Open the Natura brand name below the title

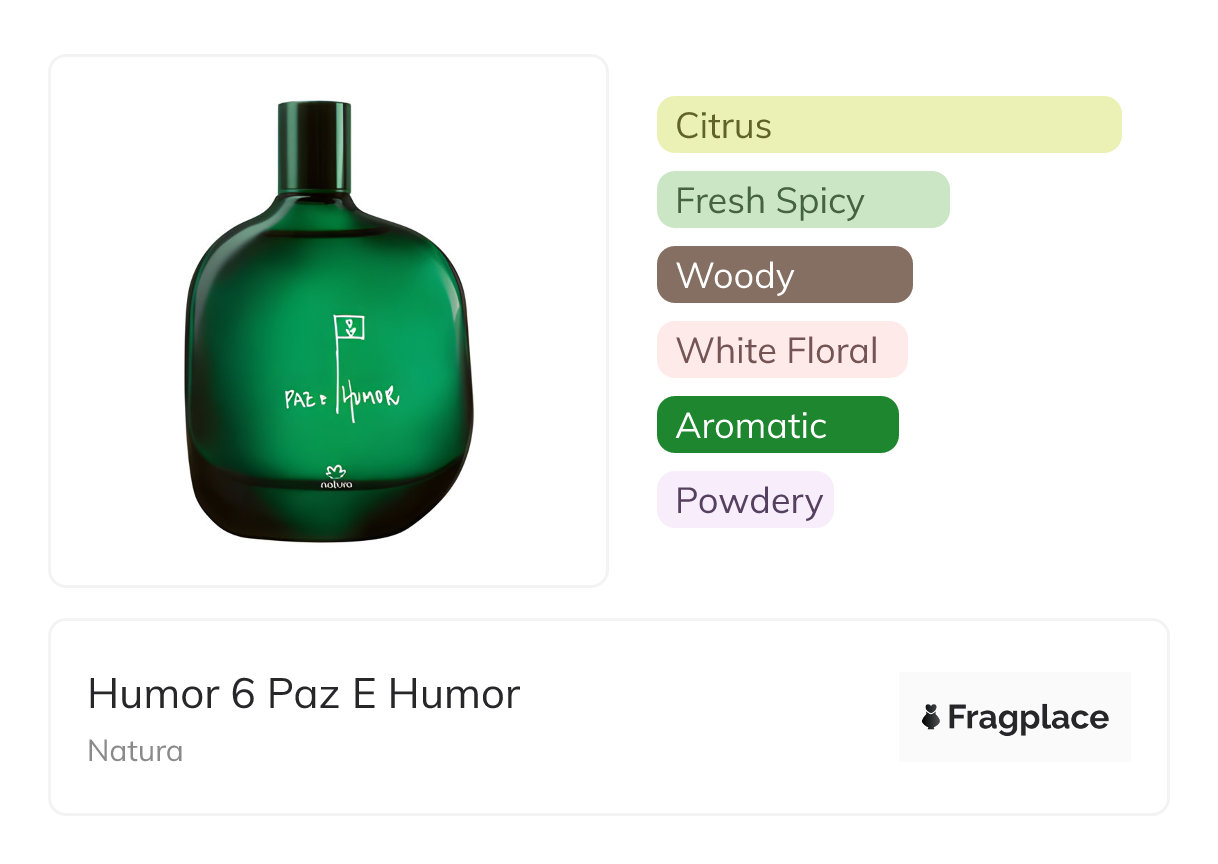(135, 751)
